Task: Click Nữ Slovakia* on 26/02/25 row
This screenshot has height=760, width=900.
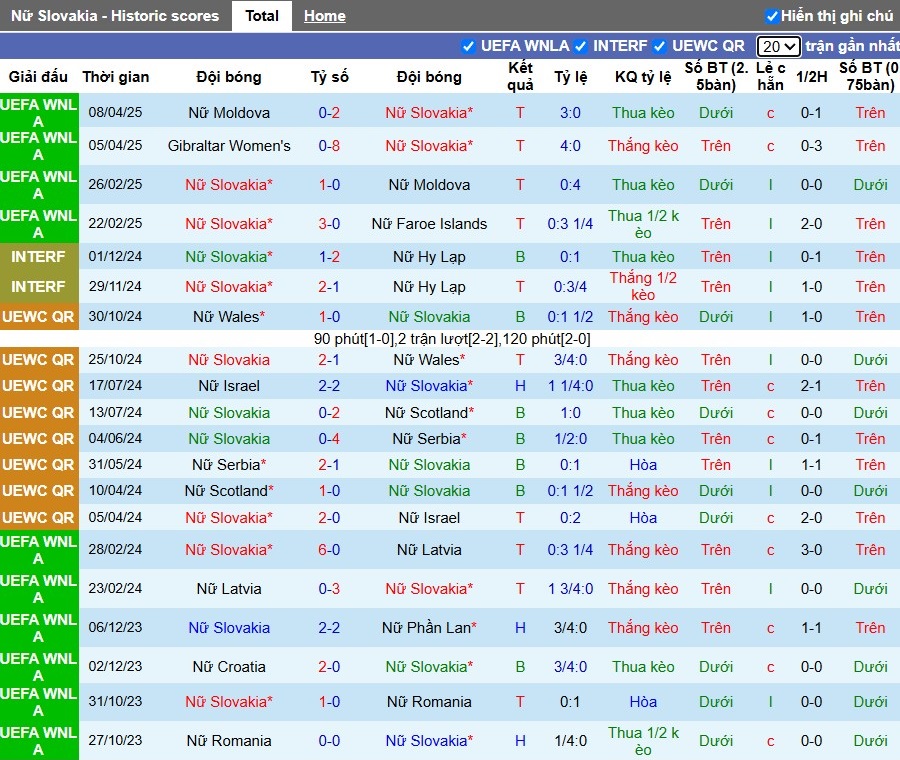Action: 229,185
